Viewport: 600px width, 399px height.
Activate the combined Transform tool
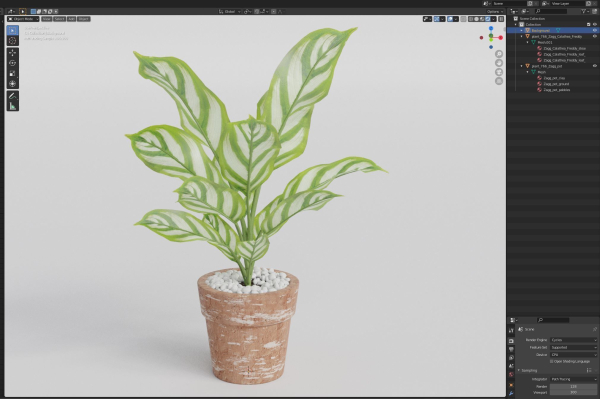(x=13, y=84)
